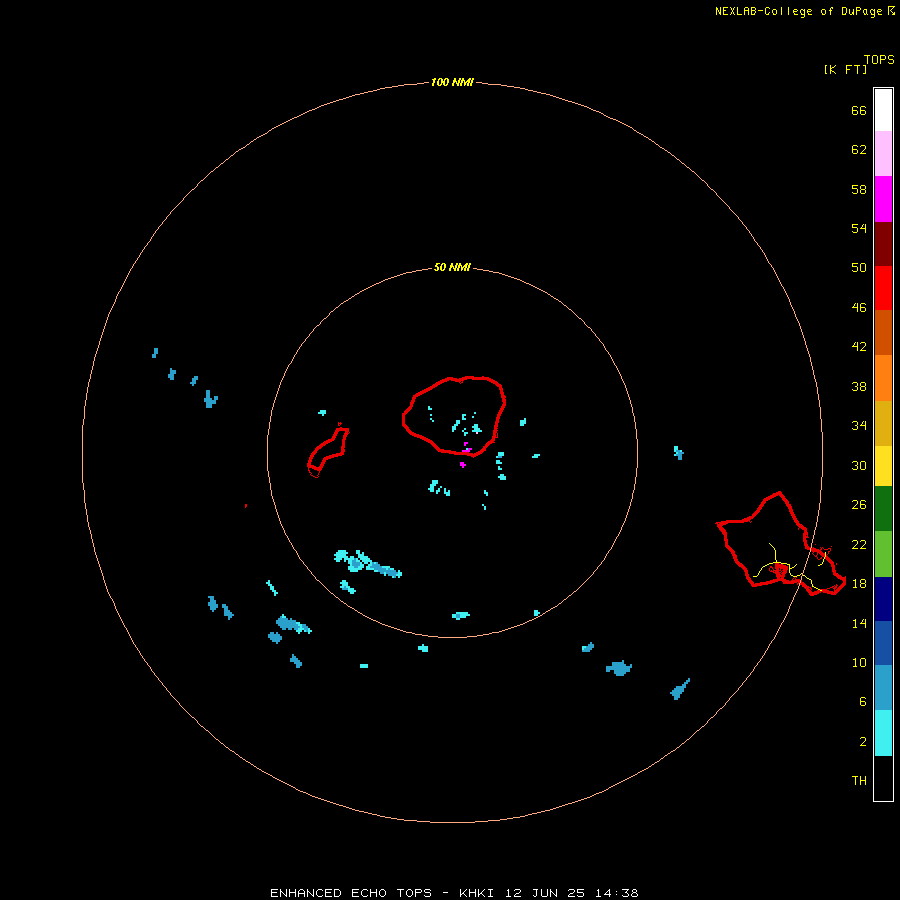Pick the dark red legend swatch
Viewport: 900px width, 900px height.
883,243
